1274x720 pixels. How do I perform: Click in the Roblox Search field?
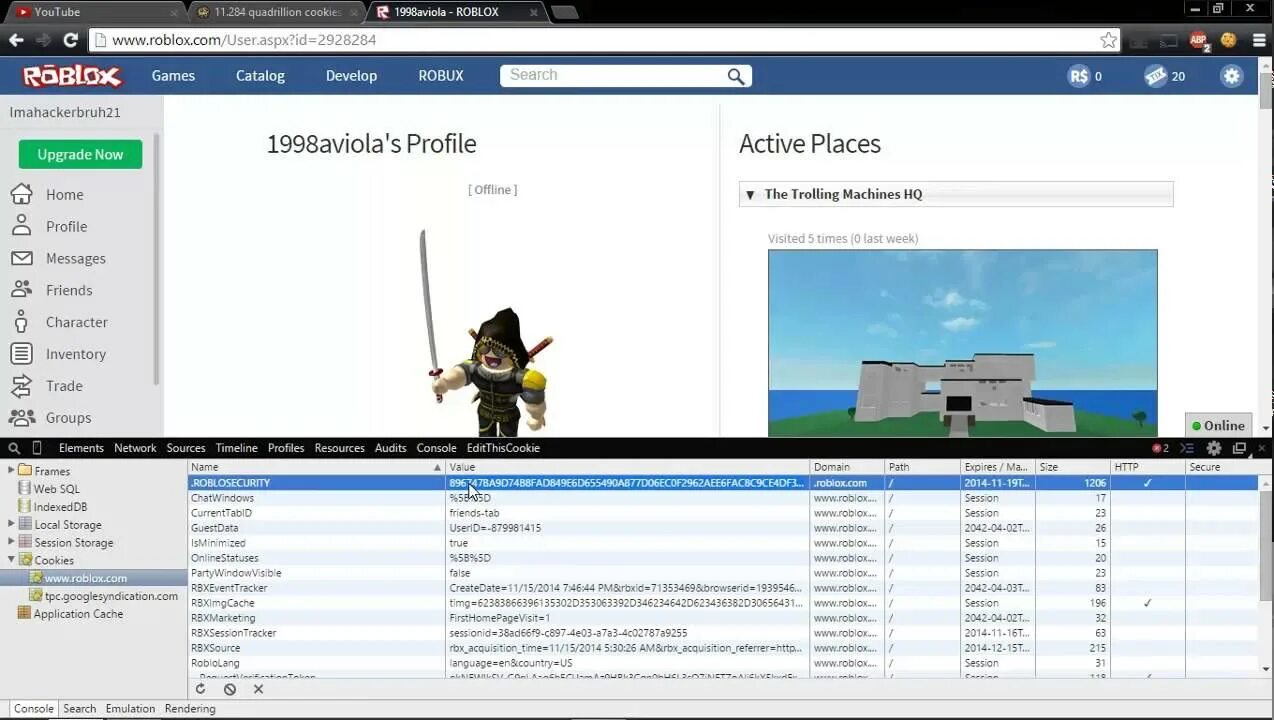coord(615,76)
